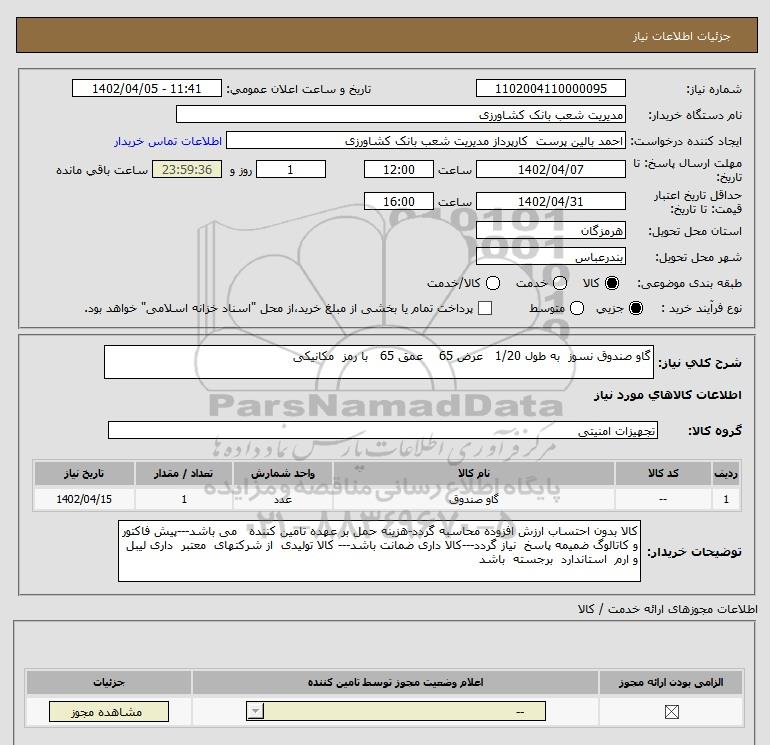
Task: Click the response deadline date 1402/04/07
Action: tap(550, 169)
